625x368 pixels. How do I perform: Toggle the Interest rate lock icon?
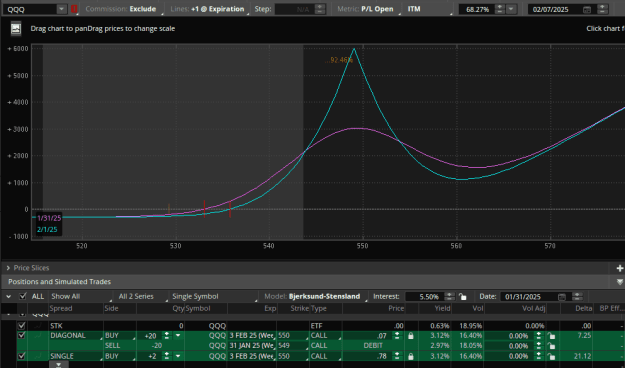[462, 297]
